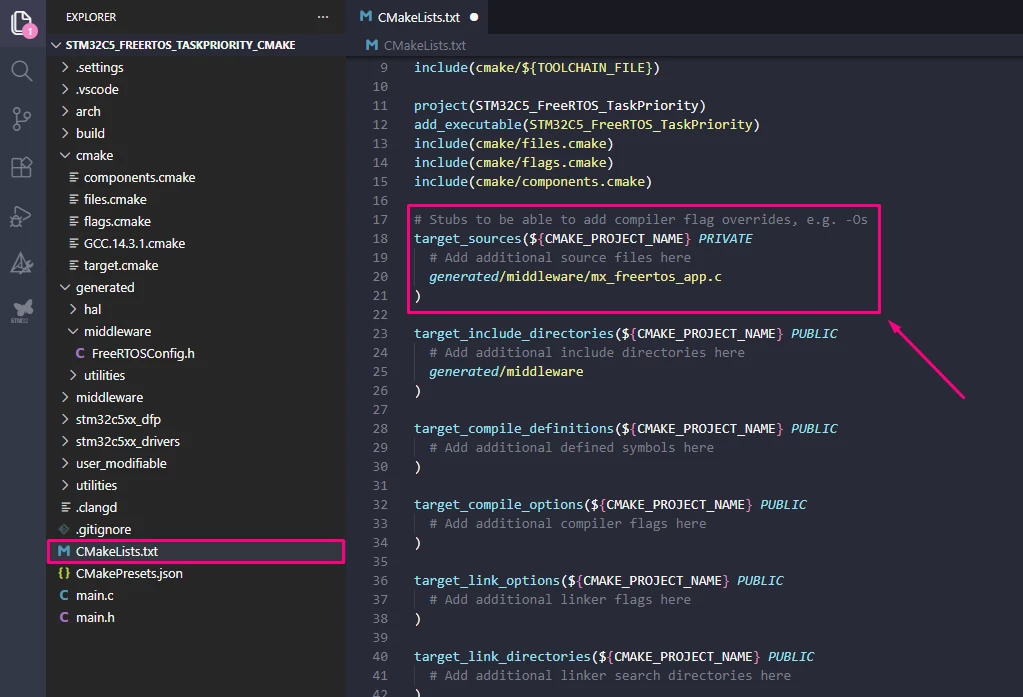Click the include(cmake/flags.cmake) line
The image size is (1023, 697).
pyautogui.click(x=513, y=163)
